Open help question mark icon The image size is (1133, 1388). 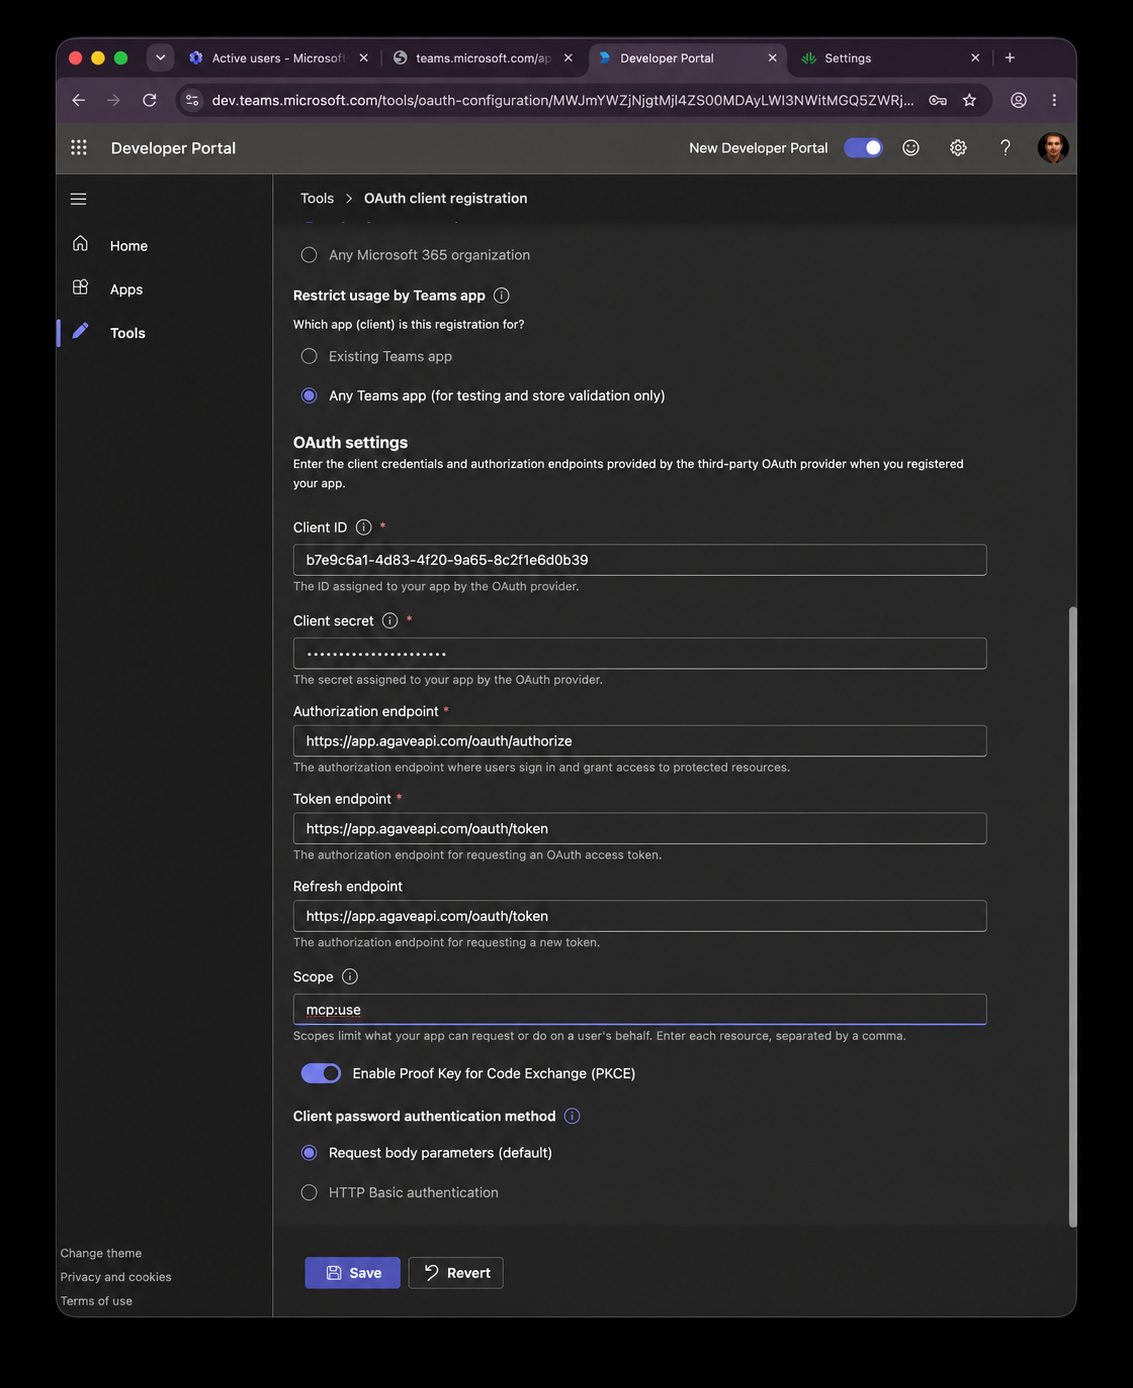tap(1005, 148)
